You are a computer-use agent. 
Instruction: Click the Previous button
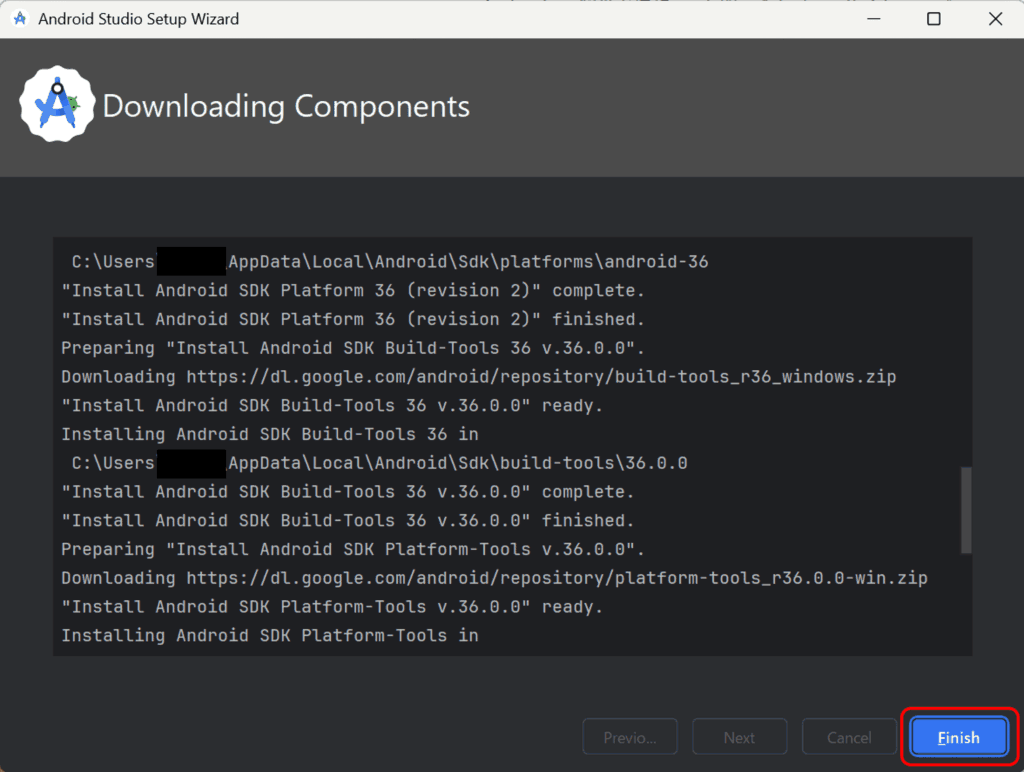[630, 737]
